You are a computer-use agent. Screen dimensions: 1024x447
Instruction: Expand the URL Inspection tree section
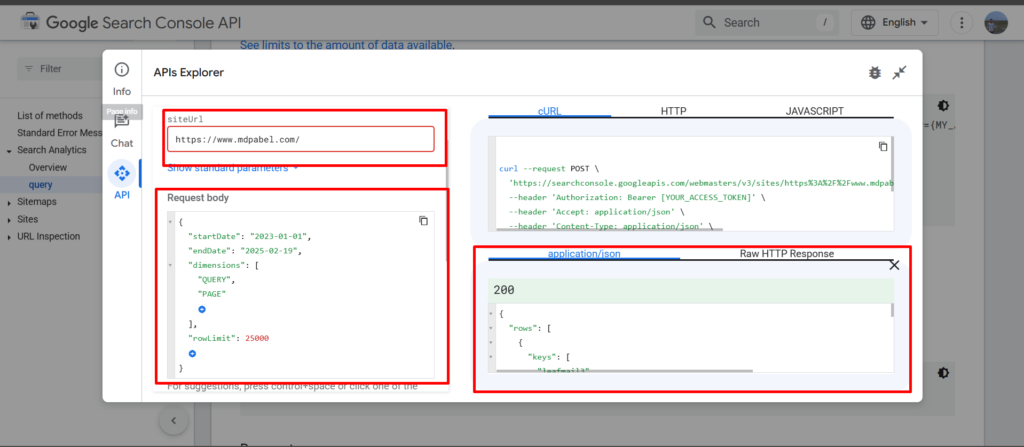(x=9, y=237)
